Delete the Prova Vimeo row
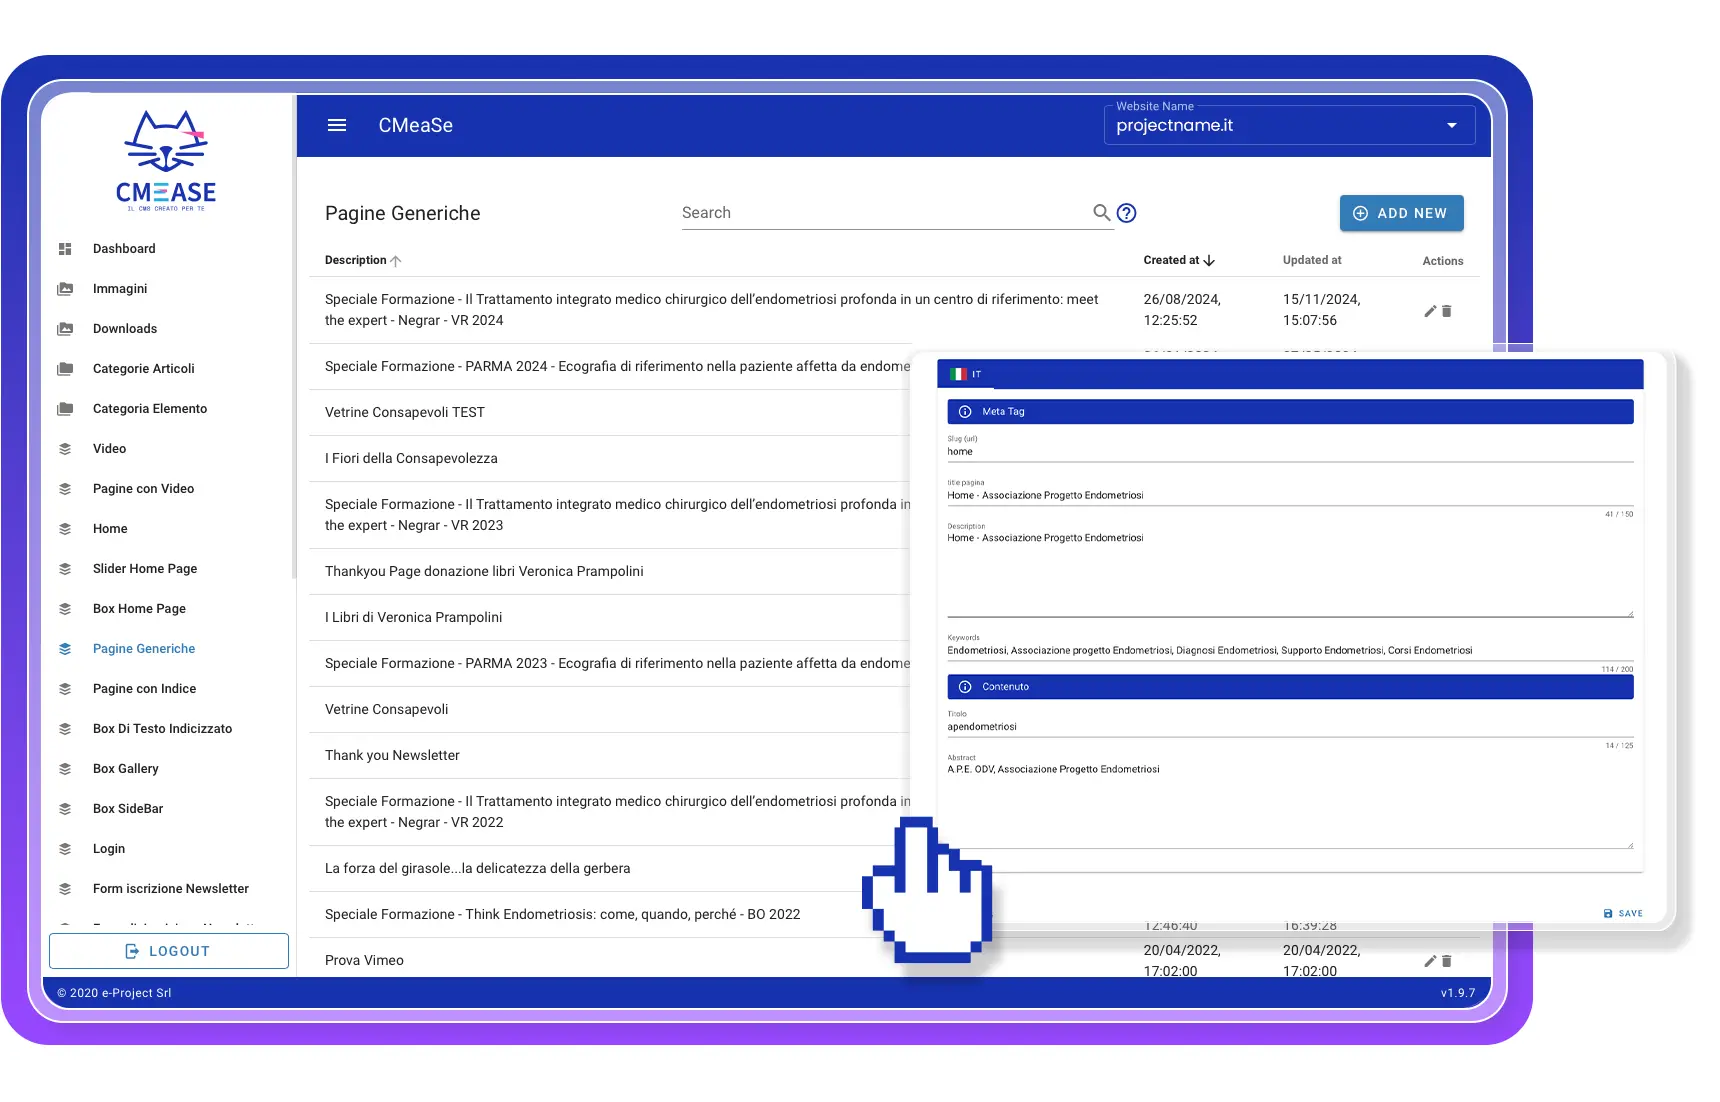This screenshot has width=1720, height=1102. pos(1446,961)
